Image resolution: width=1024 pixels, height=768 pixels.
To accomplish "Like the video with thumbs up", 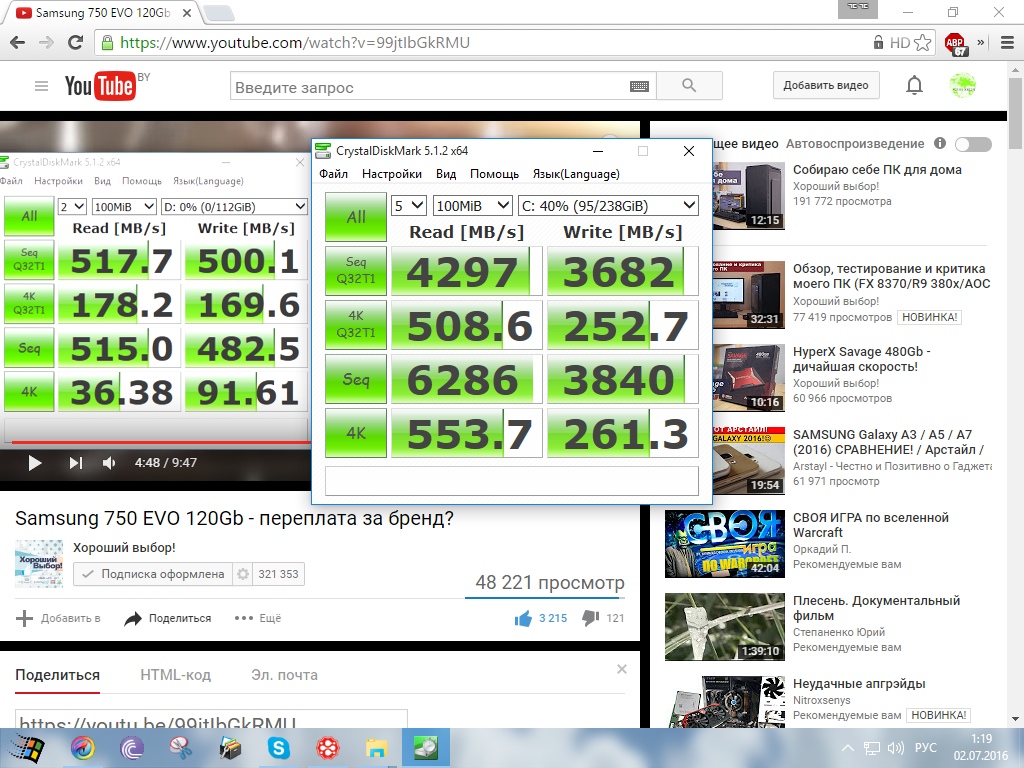I will click(x=523, y=618).
